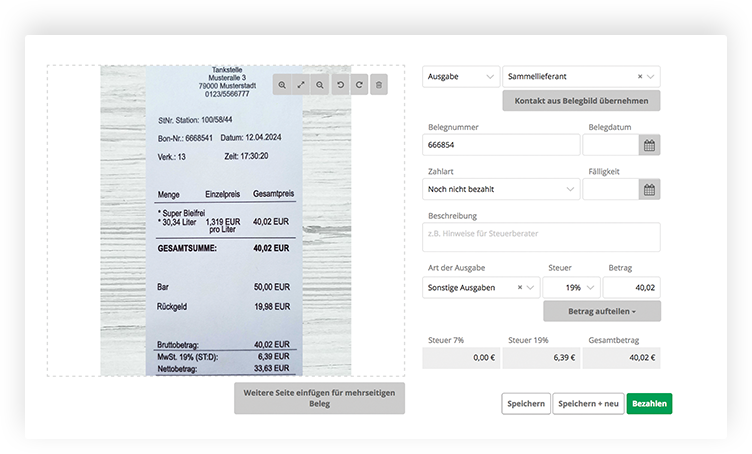Rotate receipt image counterclockwise
752x454 pixels.
[341, 85]
